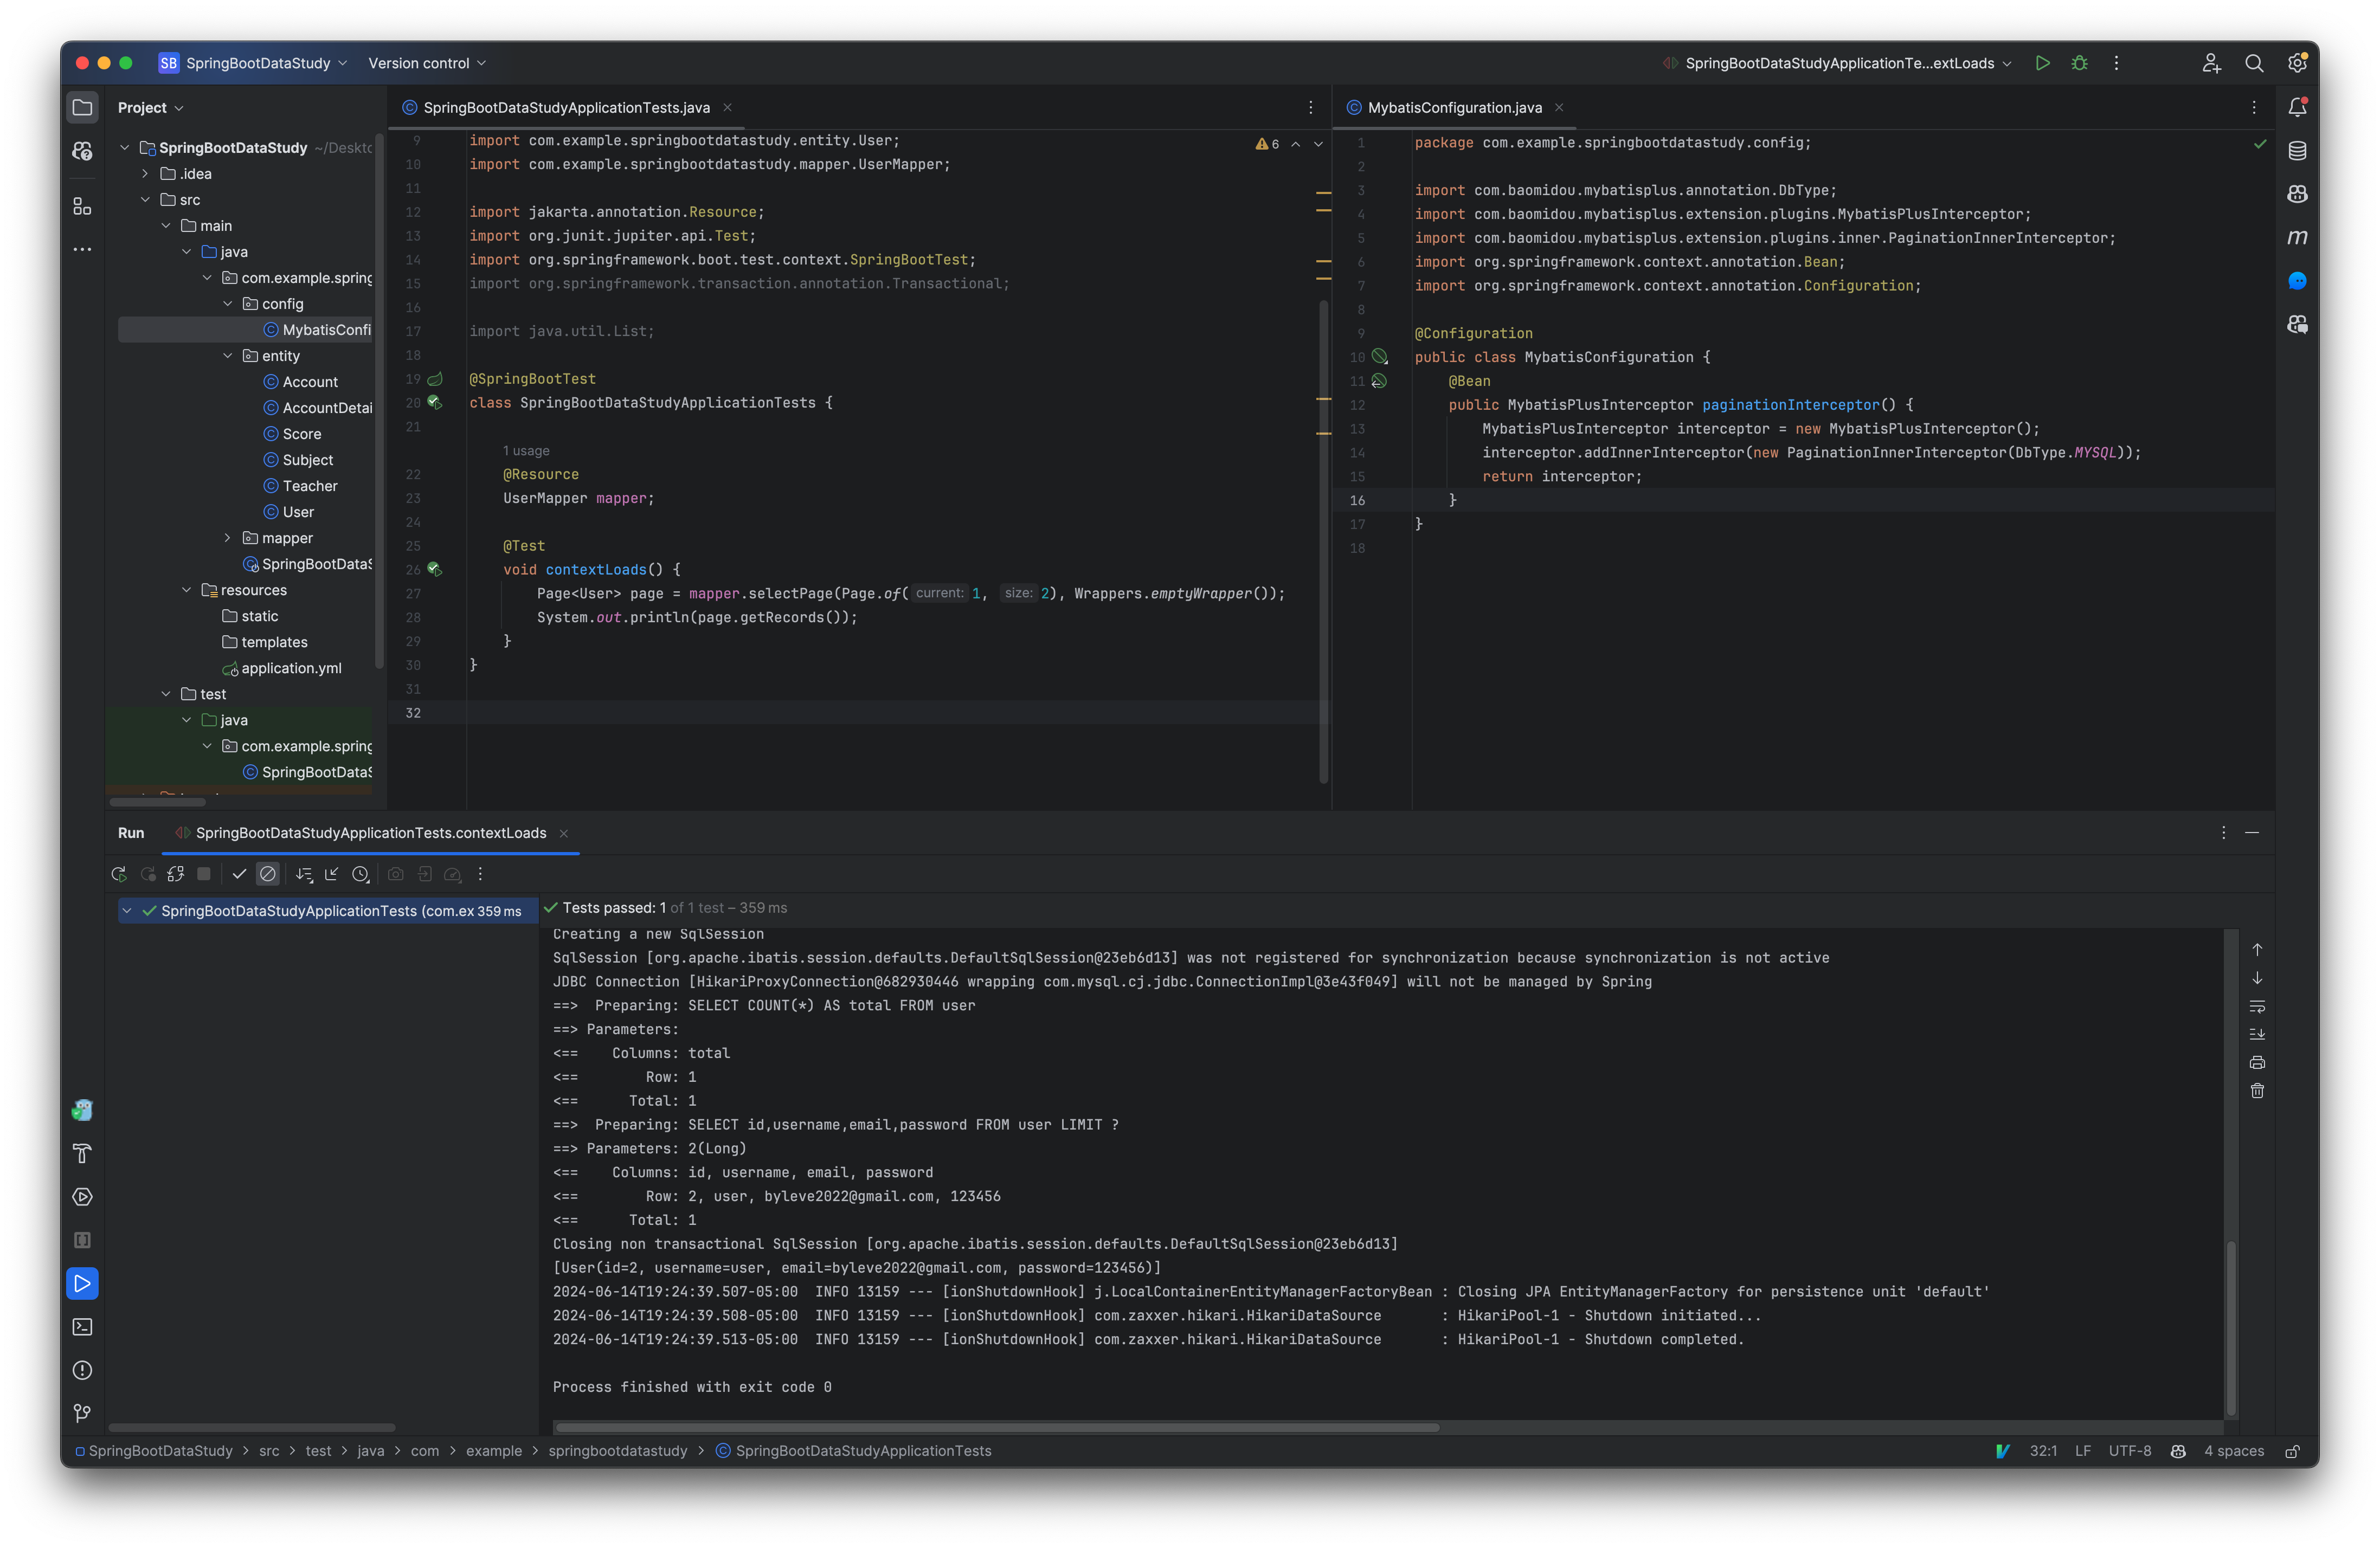Open Search Everywhere with the magnifier icon
Image resolution: width=2380 pixels, height=1548 pixels.
[x=2254, y=63]
